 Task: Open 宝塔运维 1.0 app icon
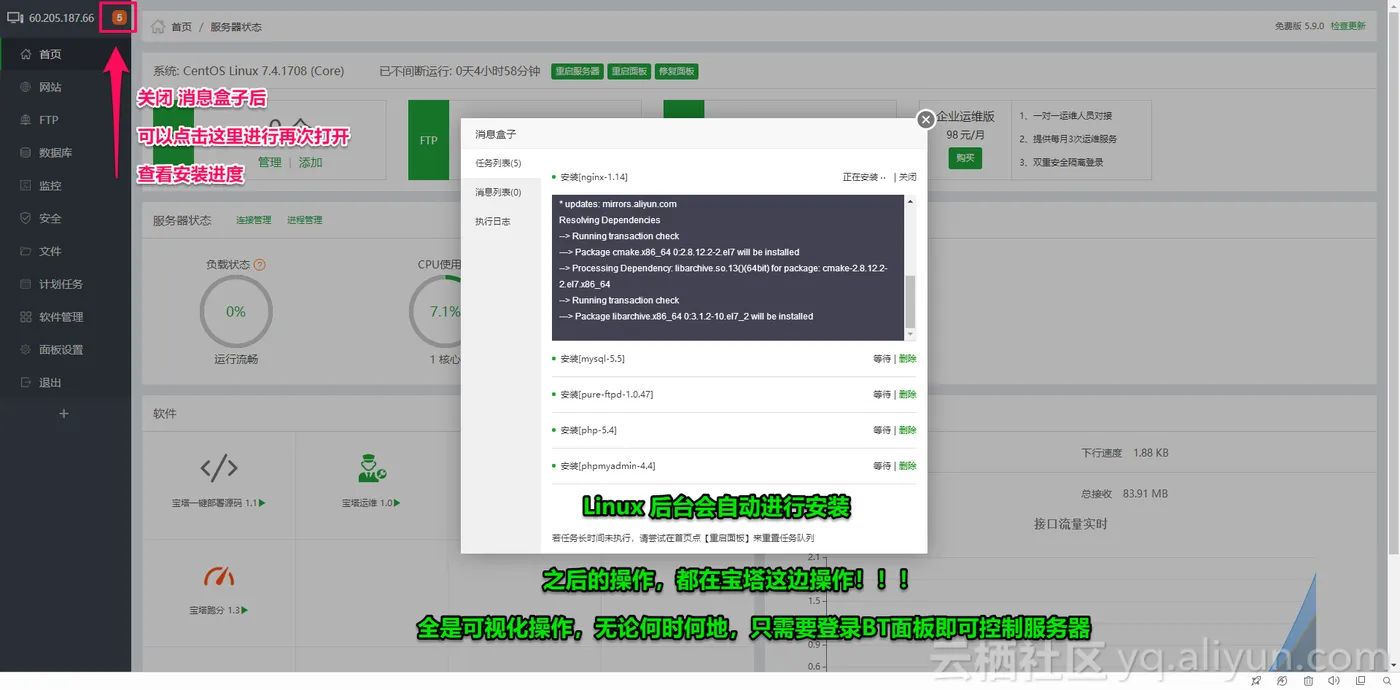(372, 467)
